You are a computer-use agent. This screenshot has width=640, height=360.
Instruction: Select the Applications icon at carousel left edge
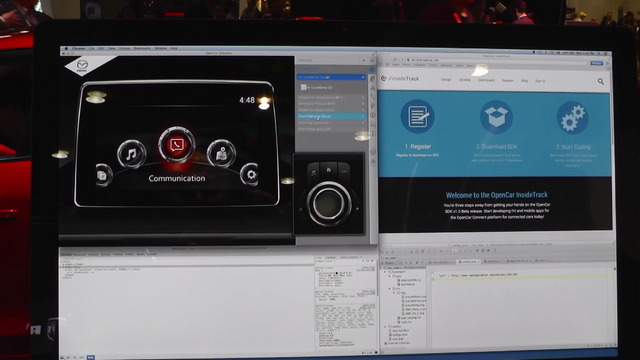pyautogui.click(x=103, y=176)
